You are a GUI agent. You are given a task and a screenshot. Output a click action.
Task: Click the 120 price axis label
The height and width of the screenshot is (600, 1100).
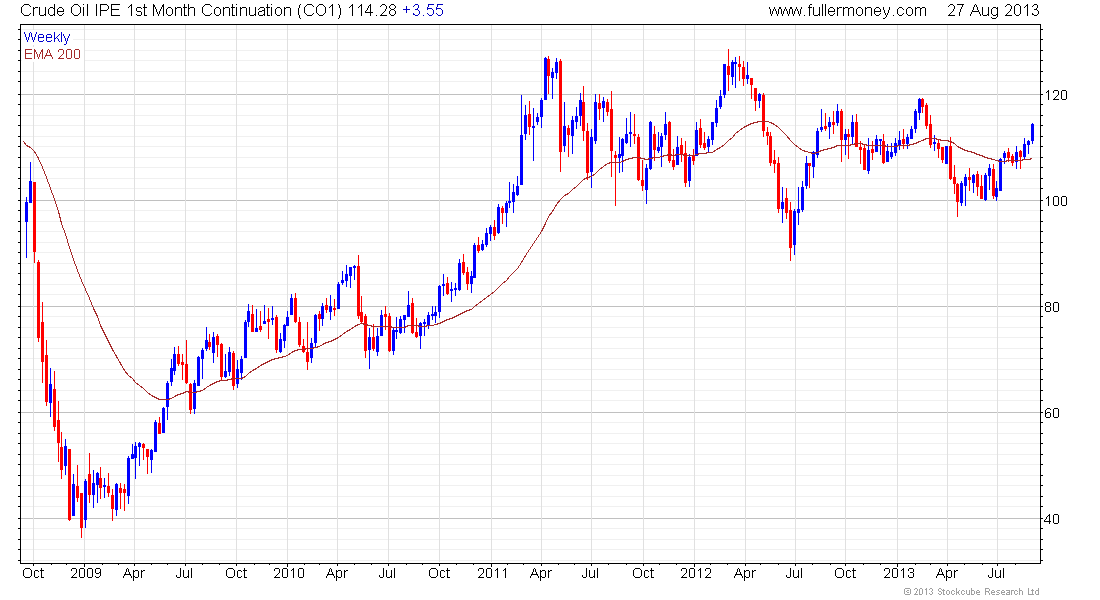(1056, 95)
